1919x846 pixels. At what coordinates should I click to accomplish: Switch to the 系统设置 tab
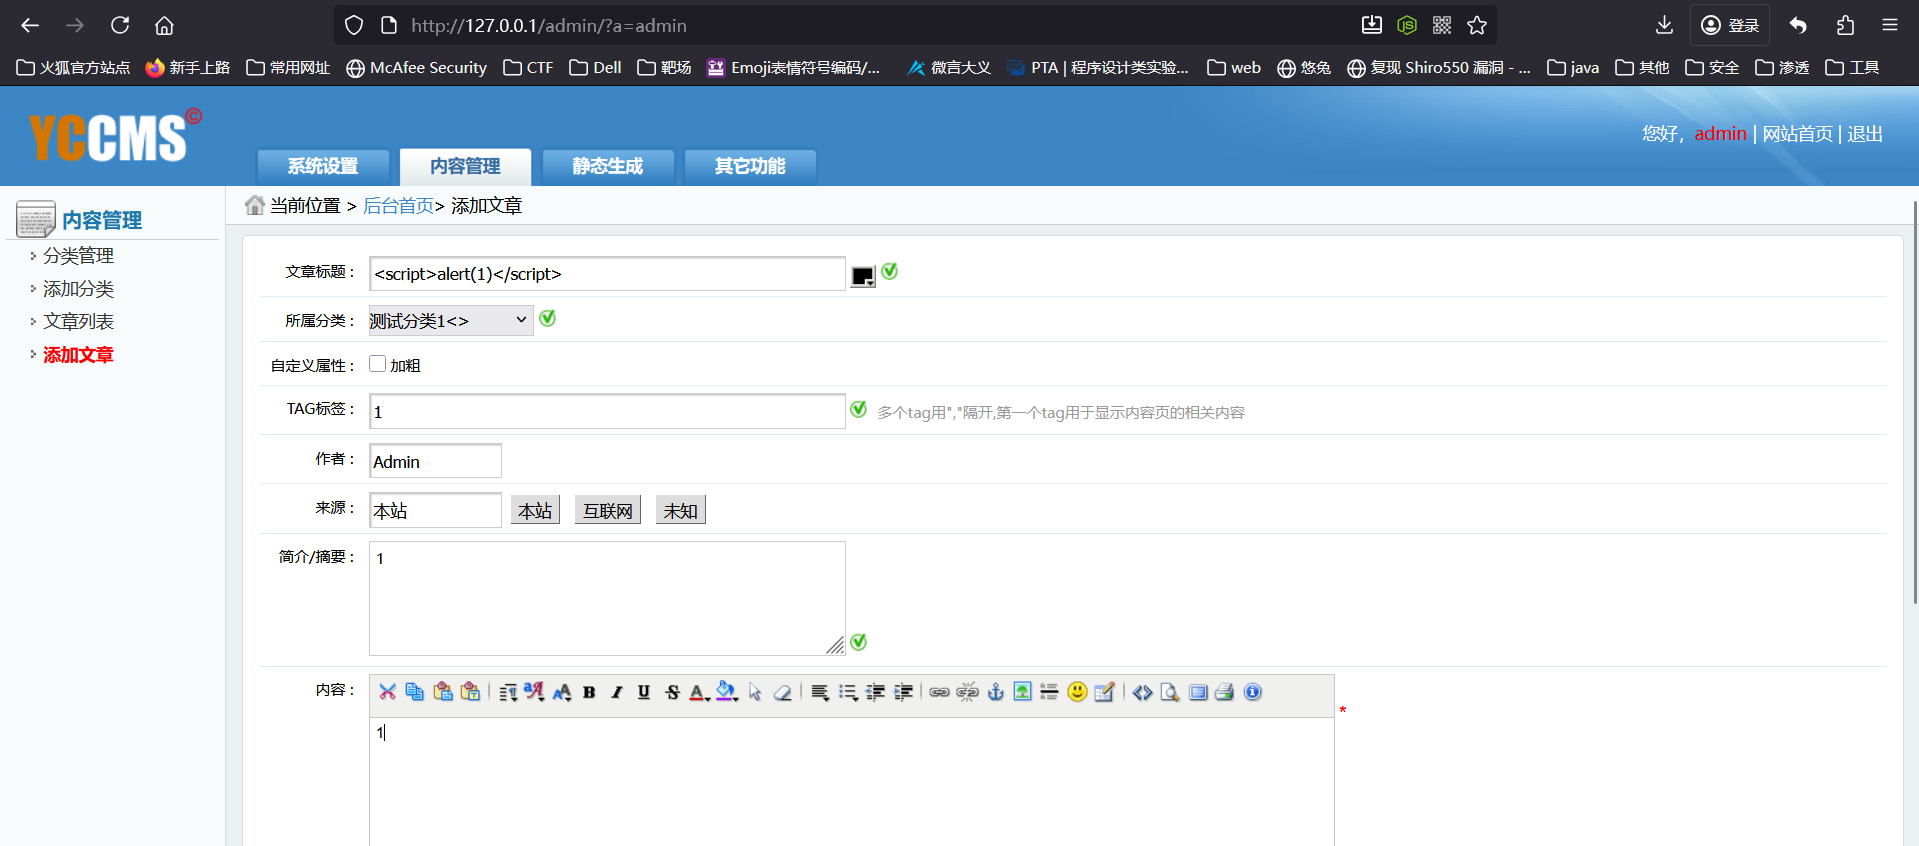pyautogui.click(x=323, y=166)
